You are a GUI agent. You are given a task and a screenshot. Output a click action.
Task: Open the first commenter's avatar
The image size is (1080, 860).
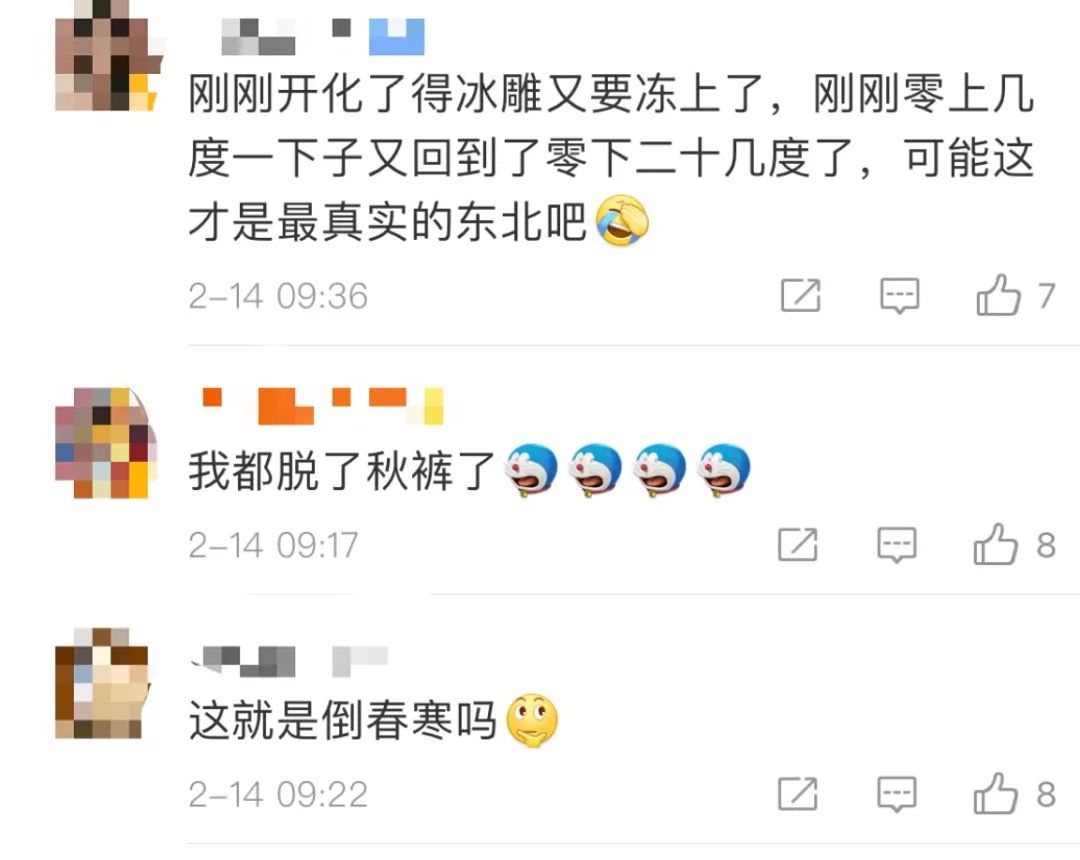pos(107,56)
